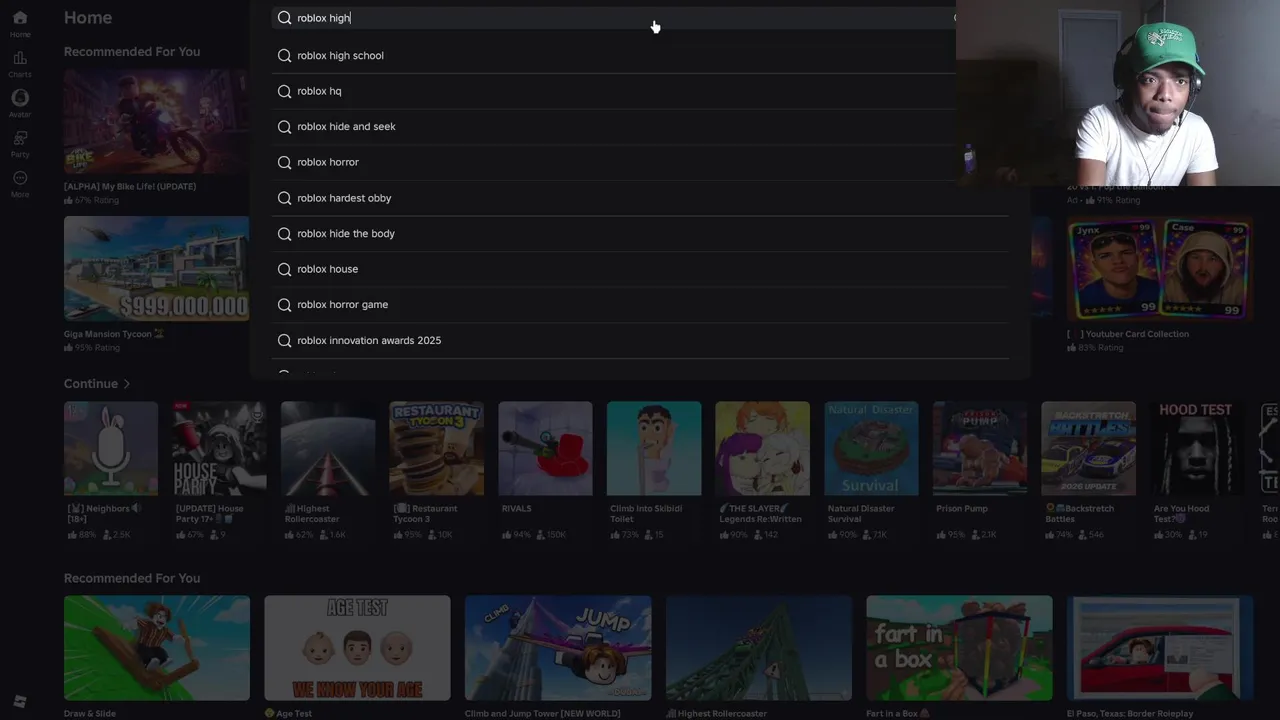1280x720 pixels.
Task: Select the 'roblox hide and seek' suggestion
Action: pyautogui.click(x=641, y=127)
